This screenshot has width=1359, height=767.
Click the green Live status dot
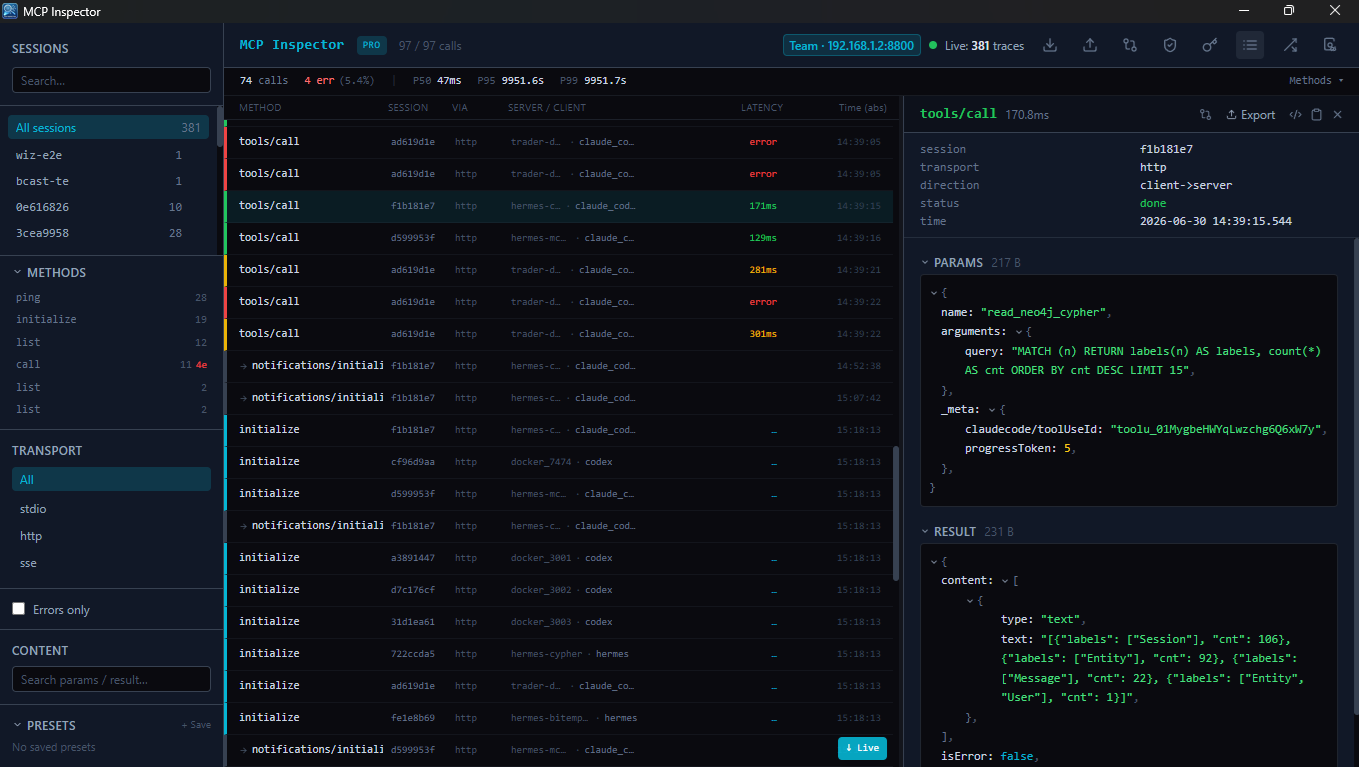pos(933,45)
